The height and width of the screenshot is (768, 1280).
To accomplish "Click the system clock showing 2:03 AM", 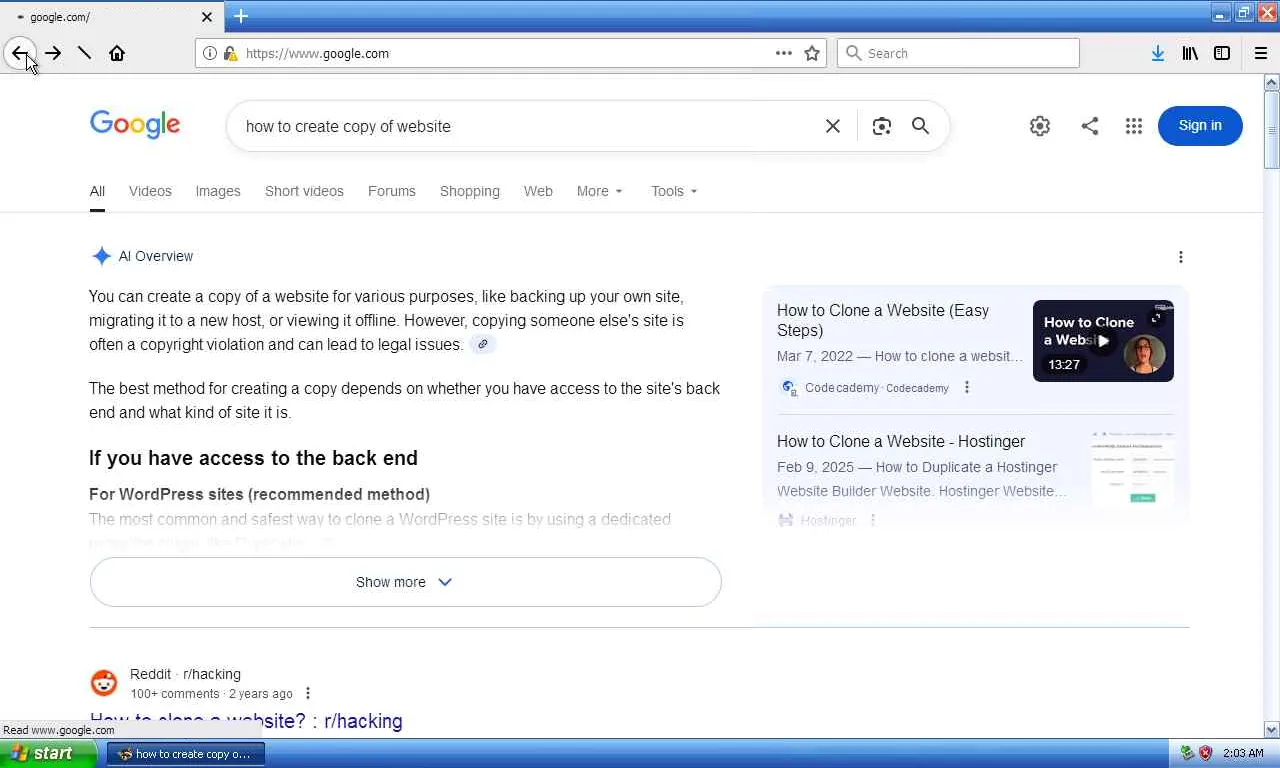I will tap(1243, 753).
